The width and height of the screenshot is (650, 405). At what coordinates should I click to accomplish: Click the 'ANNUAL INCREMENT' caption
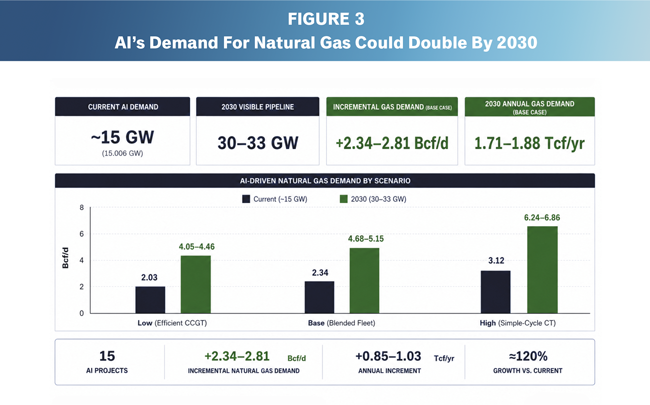(x=390, y=371)
